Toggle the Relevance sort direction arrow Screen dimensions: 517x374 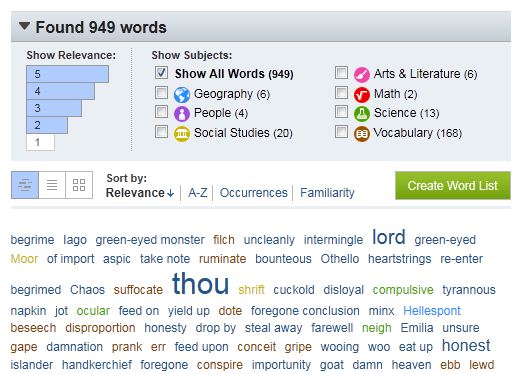pyautogui.click(x=171, y=193)
